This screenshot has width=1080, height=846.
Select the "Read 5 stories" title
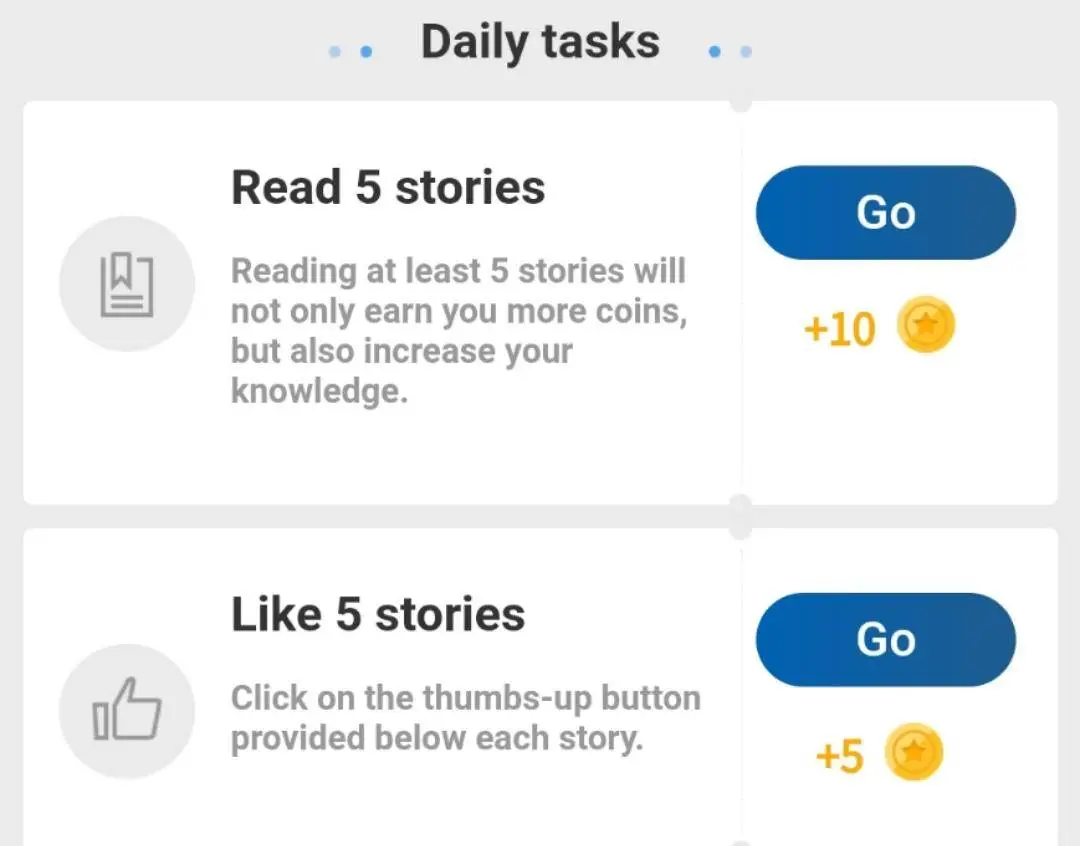point(388,187)
